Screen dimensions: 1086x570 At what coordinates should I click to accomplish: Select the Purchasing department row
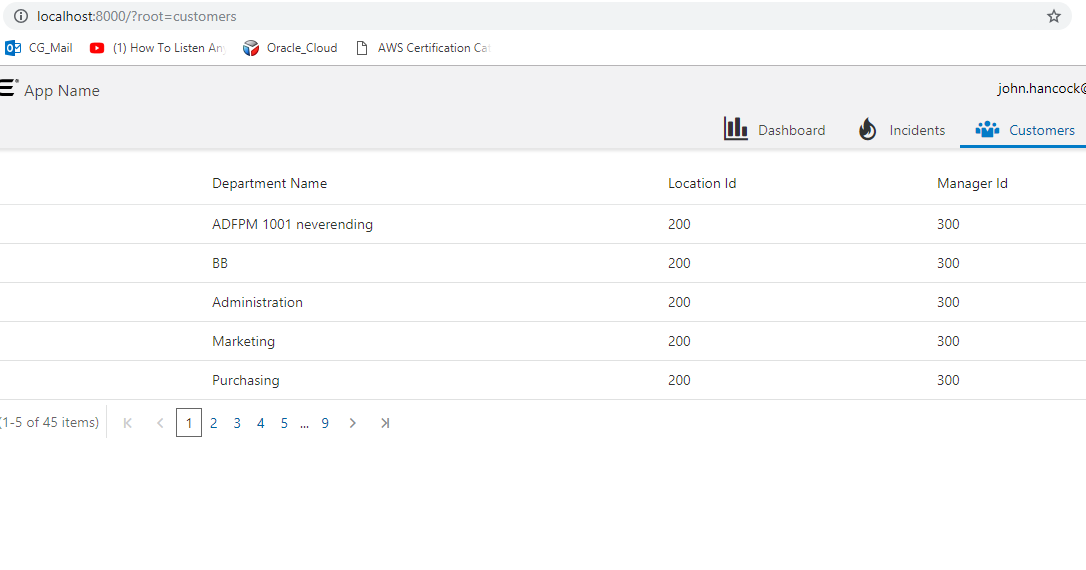pyautogui.click(x=543, y=380)
